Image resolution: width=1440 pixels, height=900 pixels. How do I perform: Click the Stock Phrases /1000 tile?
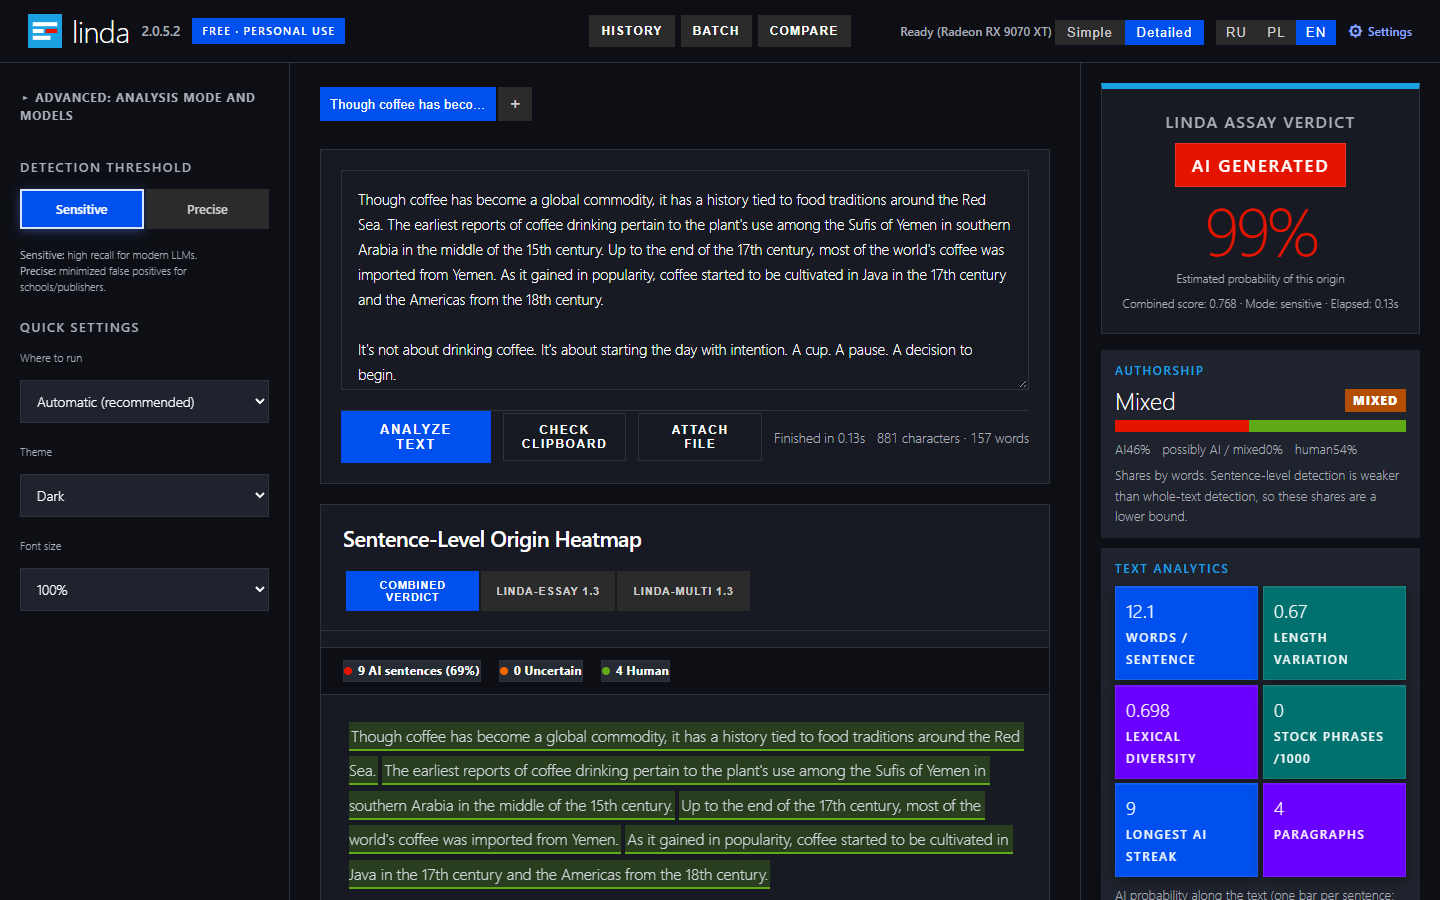(x=1334, y=732)
